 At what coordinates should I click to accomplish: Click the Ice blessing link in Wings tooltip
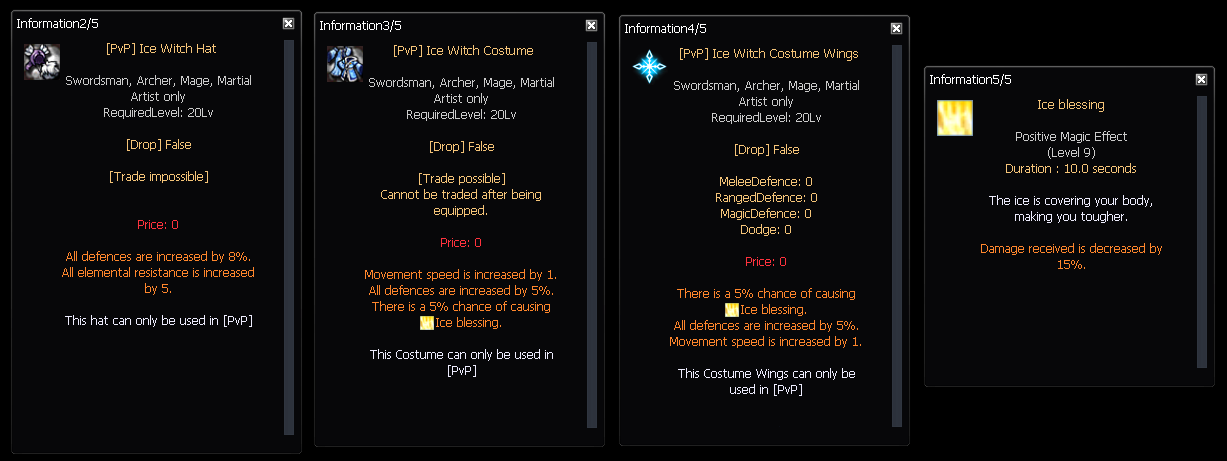[x=773, y=310]
